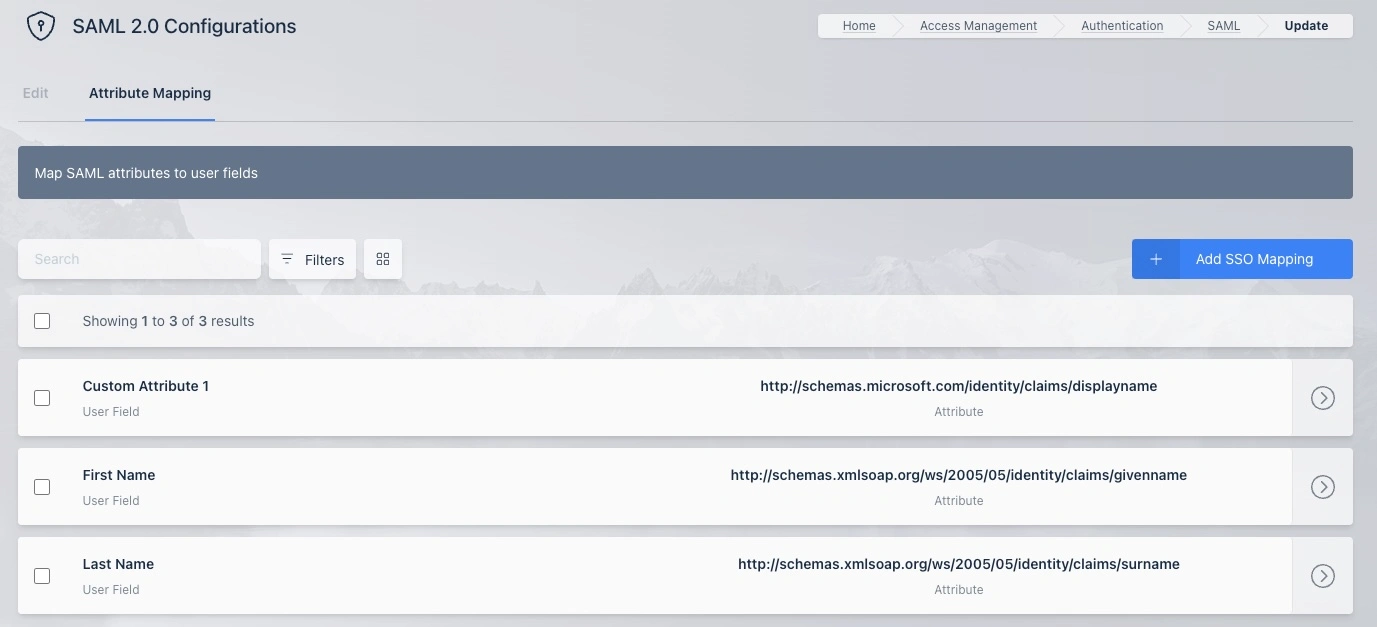This screenshot has height=627, width=1377.
Task: Navigate to Access Management breadcrumb
Action: [x=978, y=25]
